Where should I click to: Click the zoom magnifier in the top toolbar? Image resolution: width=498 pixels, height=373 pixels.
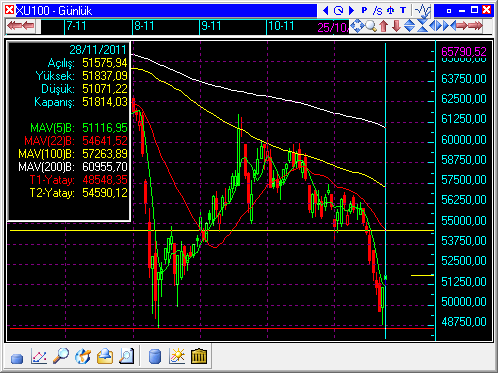coord(371,26)
